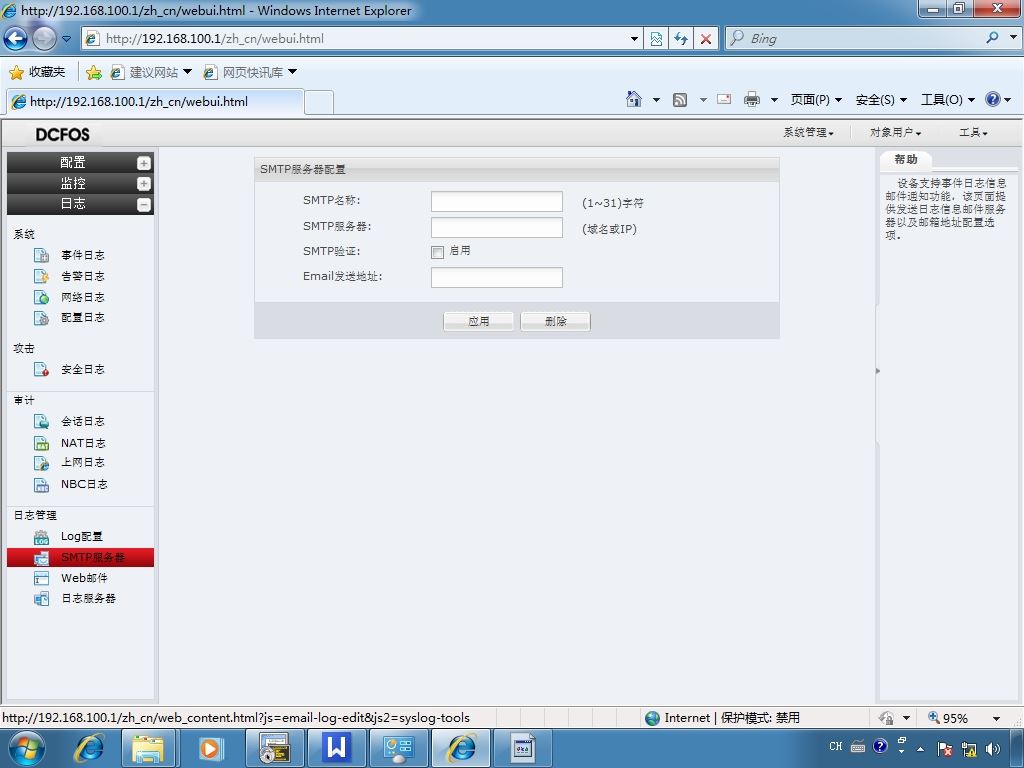
Task: Open the 页面(P) dropdown
Action: [x=816, y=100]
